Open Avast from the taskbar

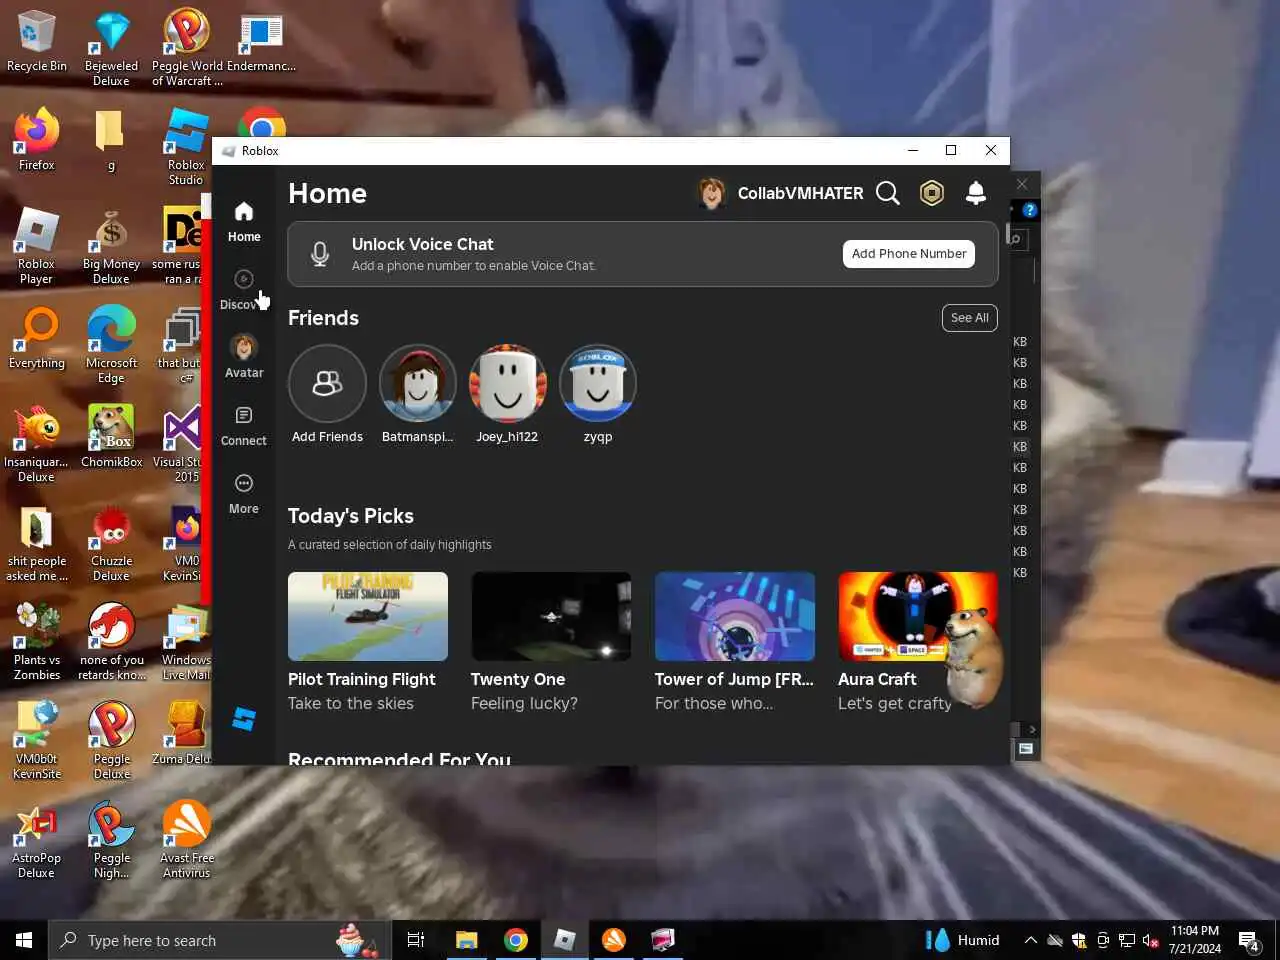click(x=614, y=940)
